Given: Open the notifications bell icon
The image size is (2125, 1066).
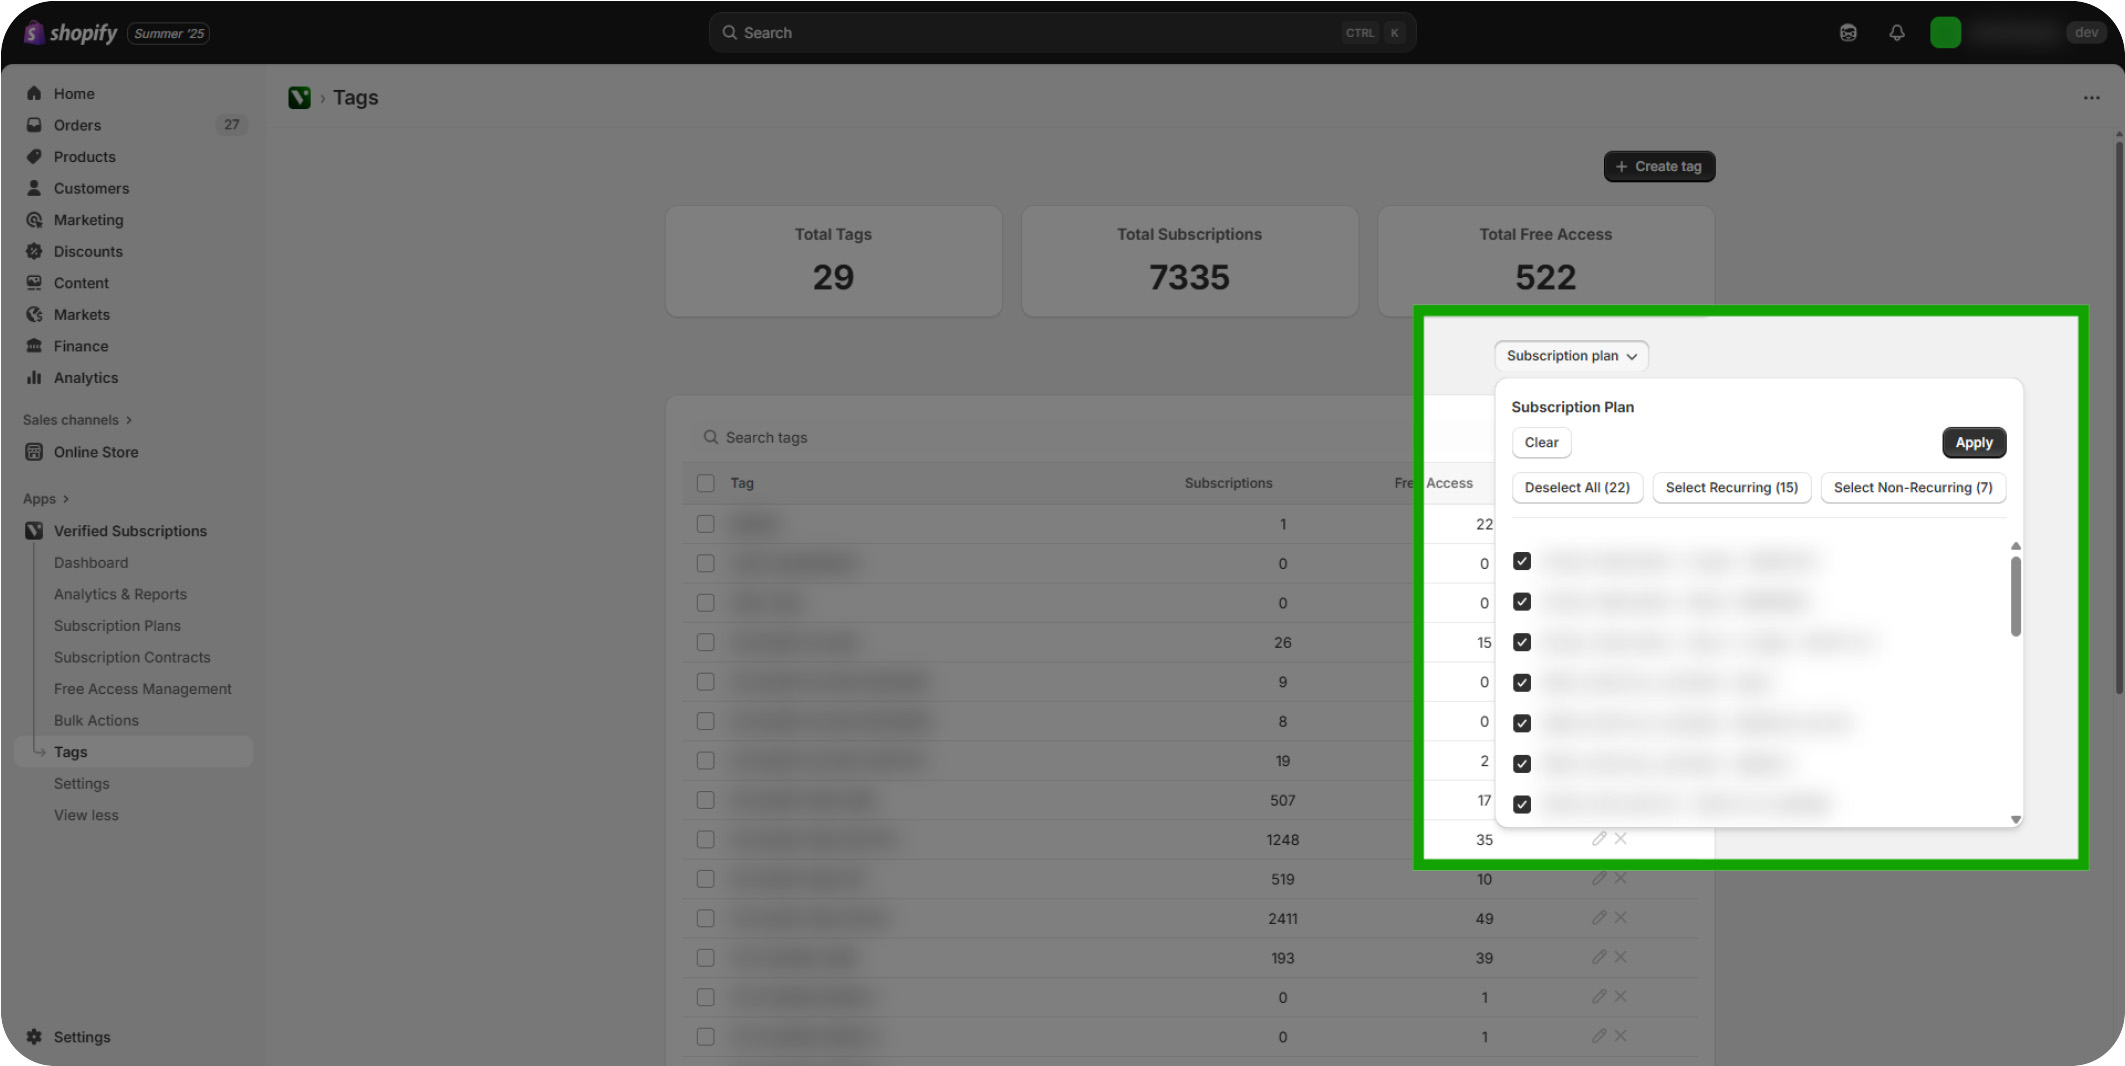Looking at the screenshot, I should 1897,33.
